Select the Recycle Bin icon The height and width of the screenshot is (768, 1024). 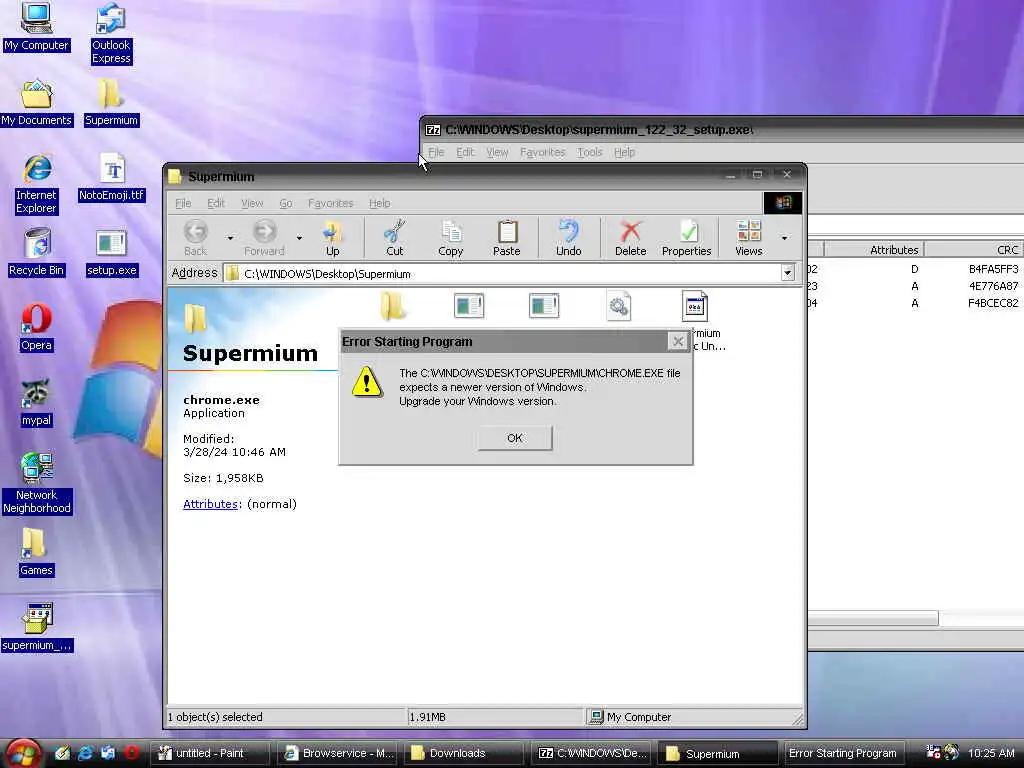pos(37,253)
